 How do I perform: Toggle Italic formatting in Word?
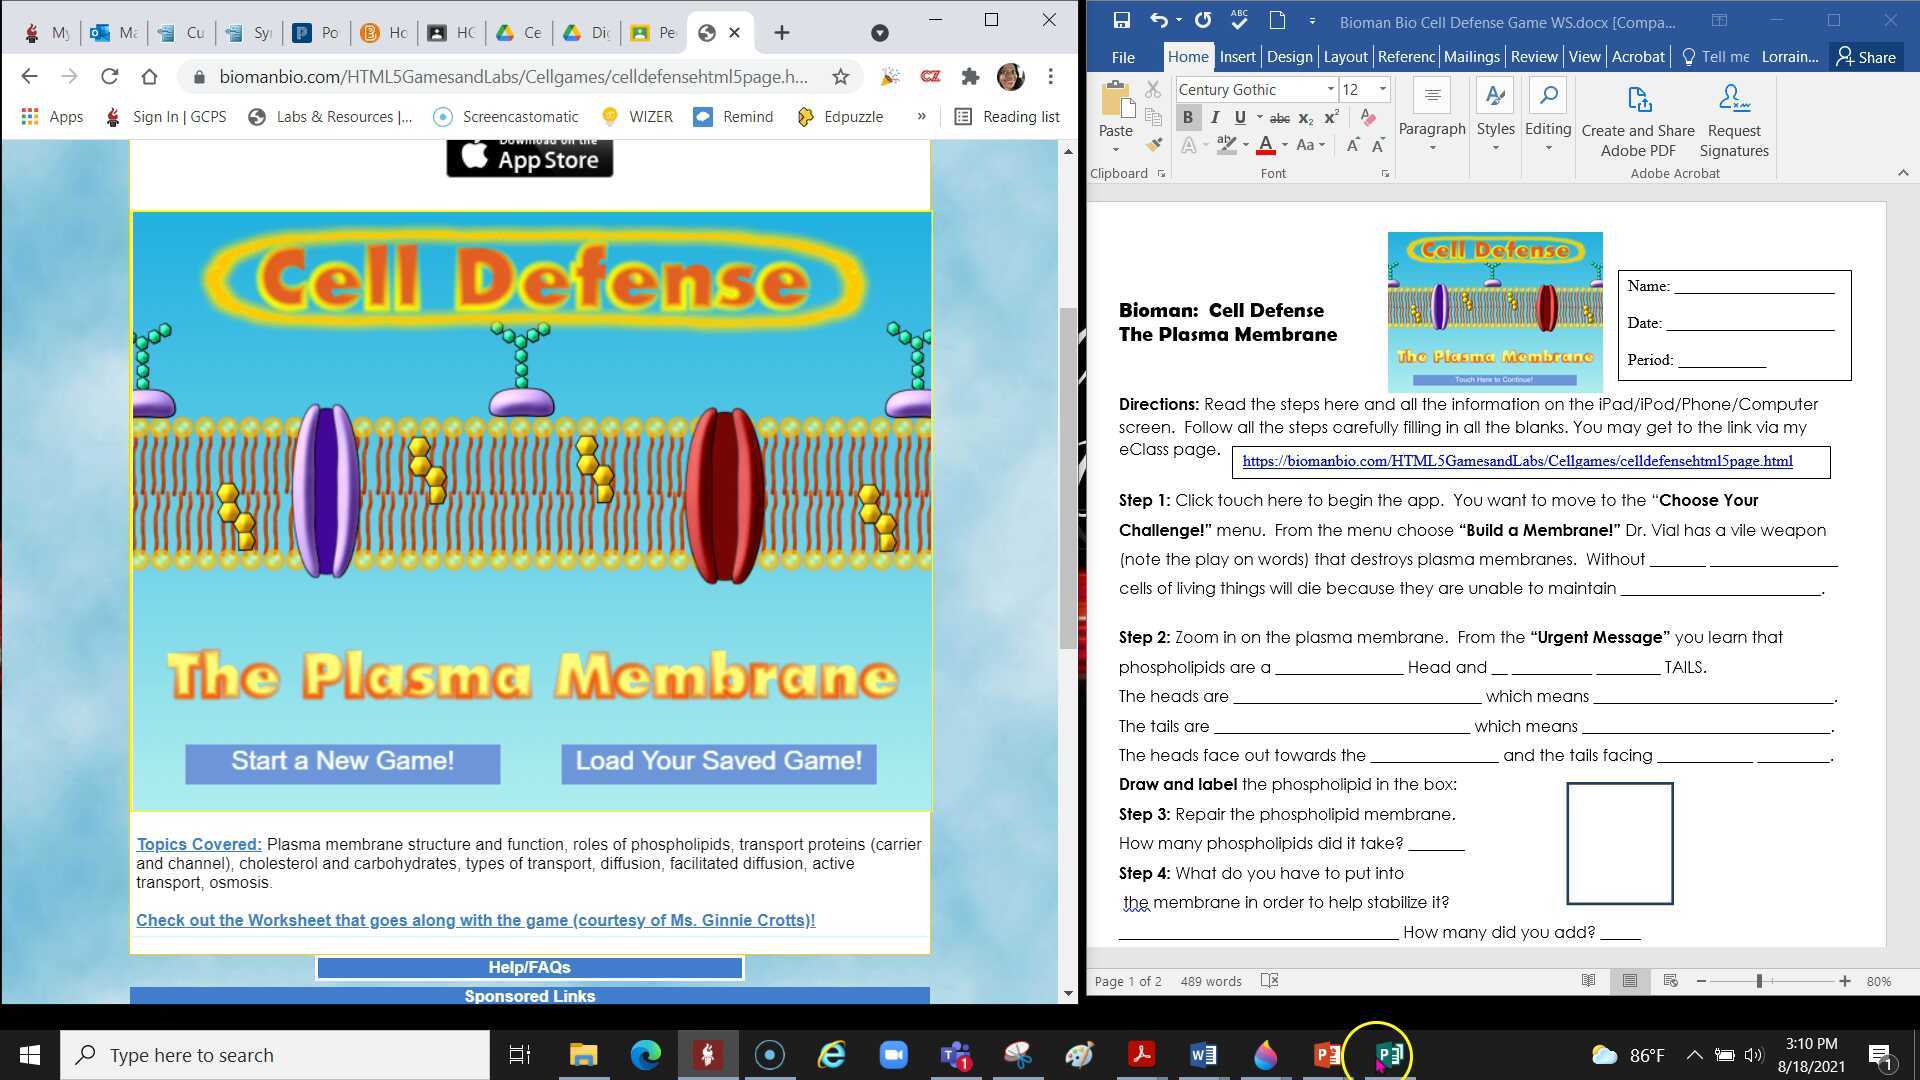click(x=1214, y=118)
